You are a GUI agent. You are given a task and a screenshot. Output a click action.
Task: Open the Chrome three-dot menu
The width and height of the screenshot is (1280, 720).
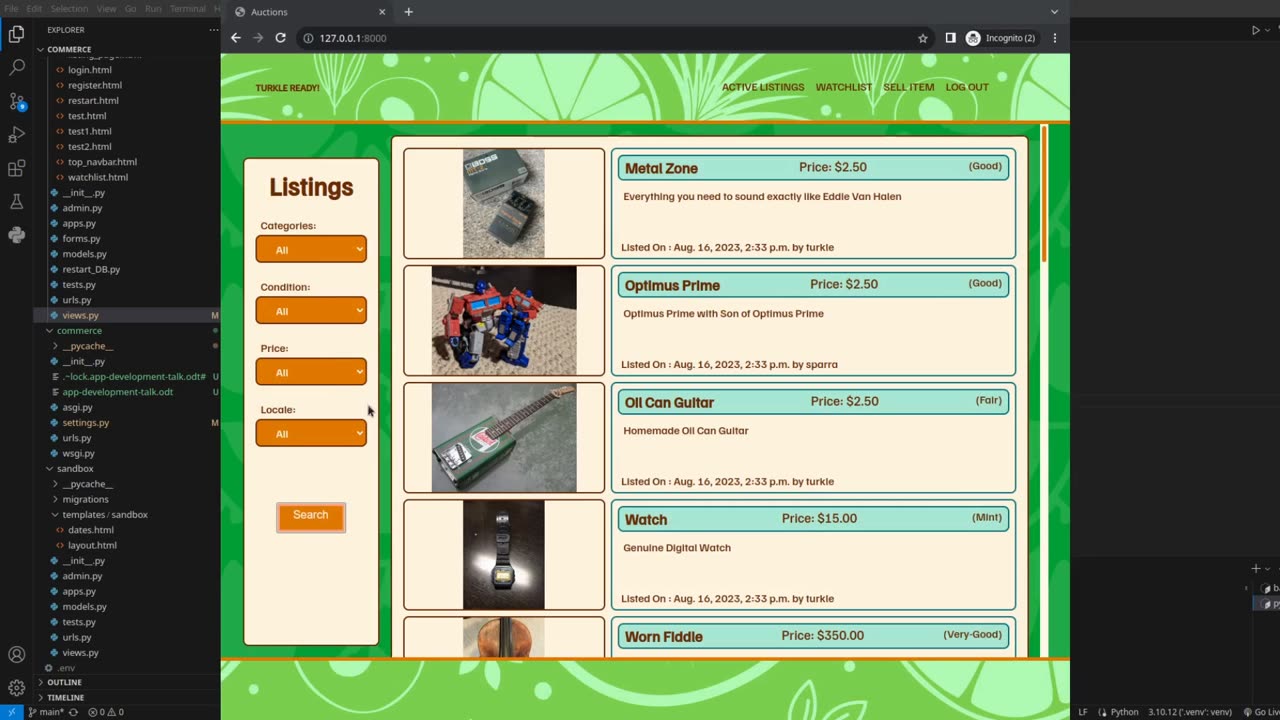pos(1054,38)
